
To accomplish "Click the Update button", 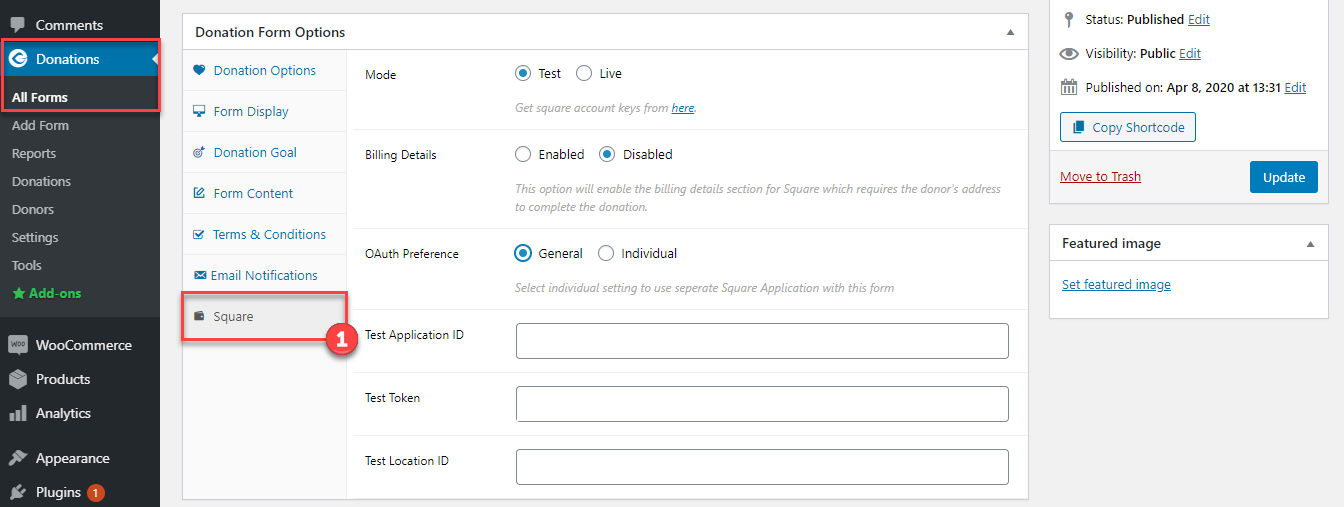I will coord(1284,177).
